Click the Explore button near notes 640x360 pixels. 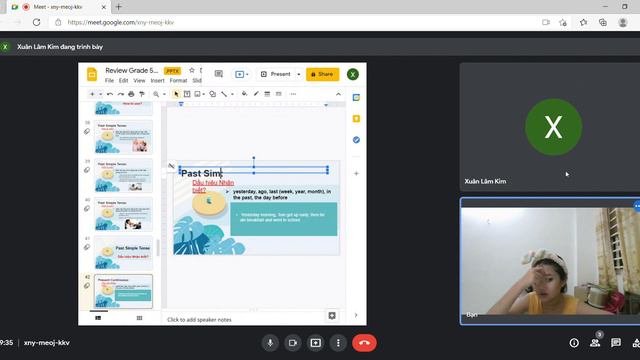[332, 316]
